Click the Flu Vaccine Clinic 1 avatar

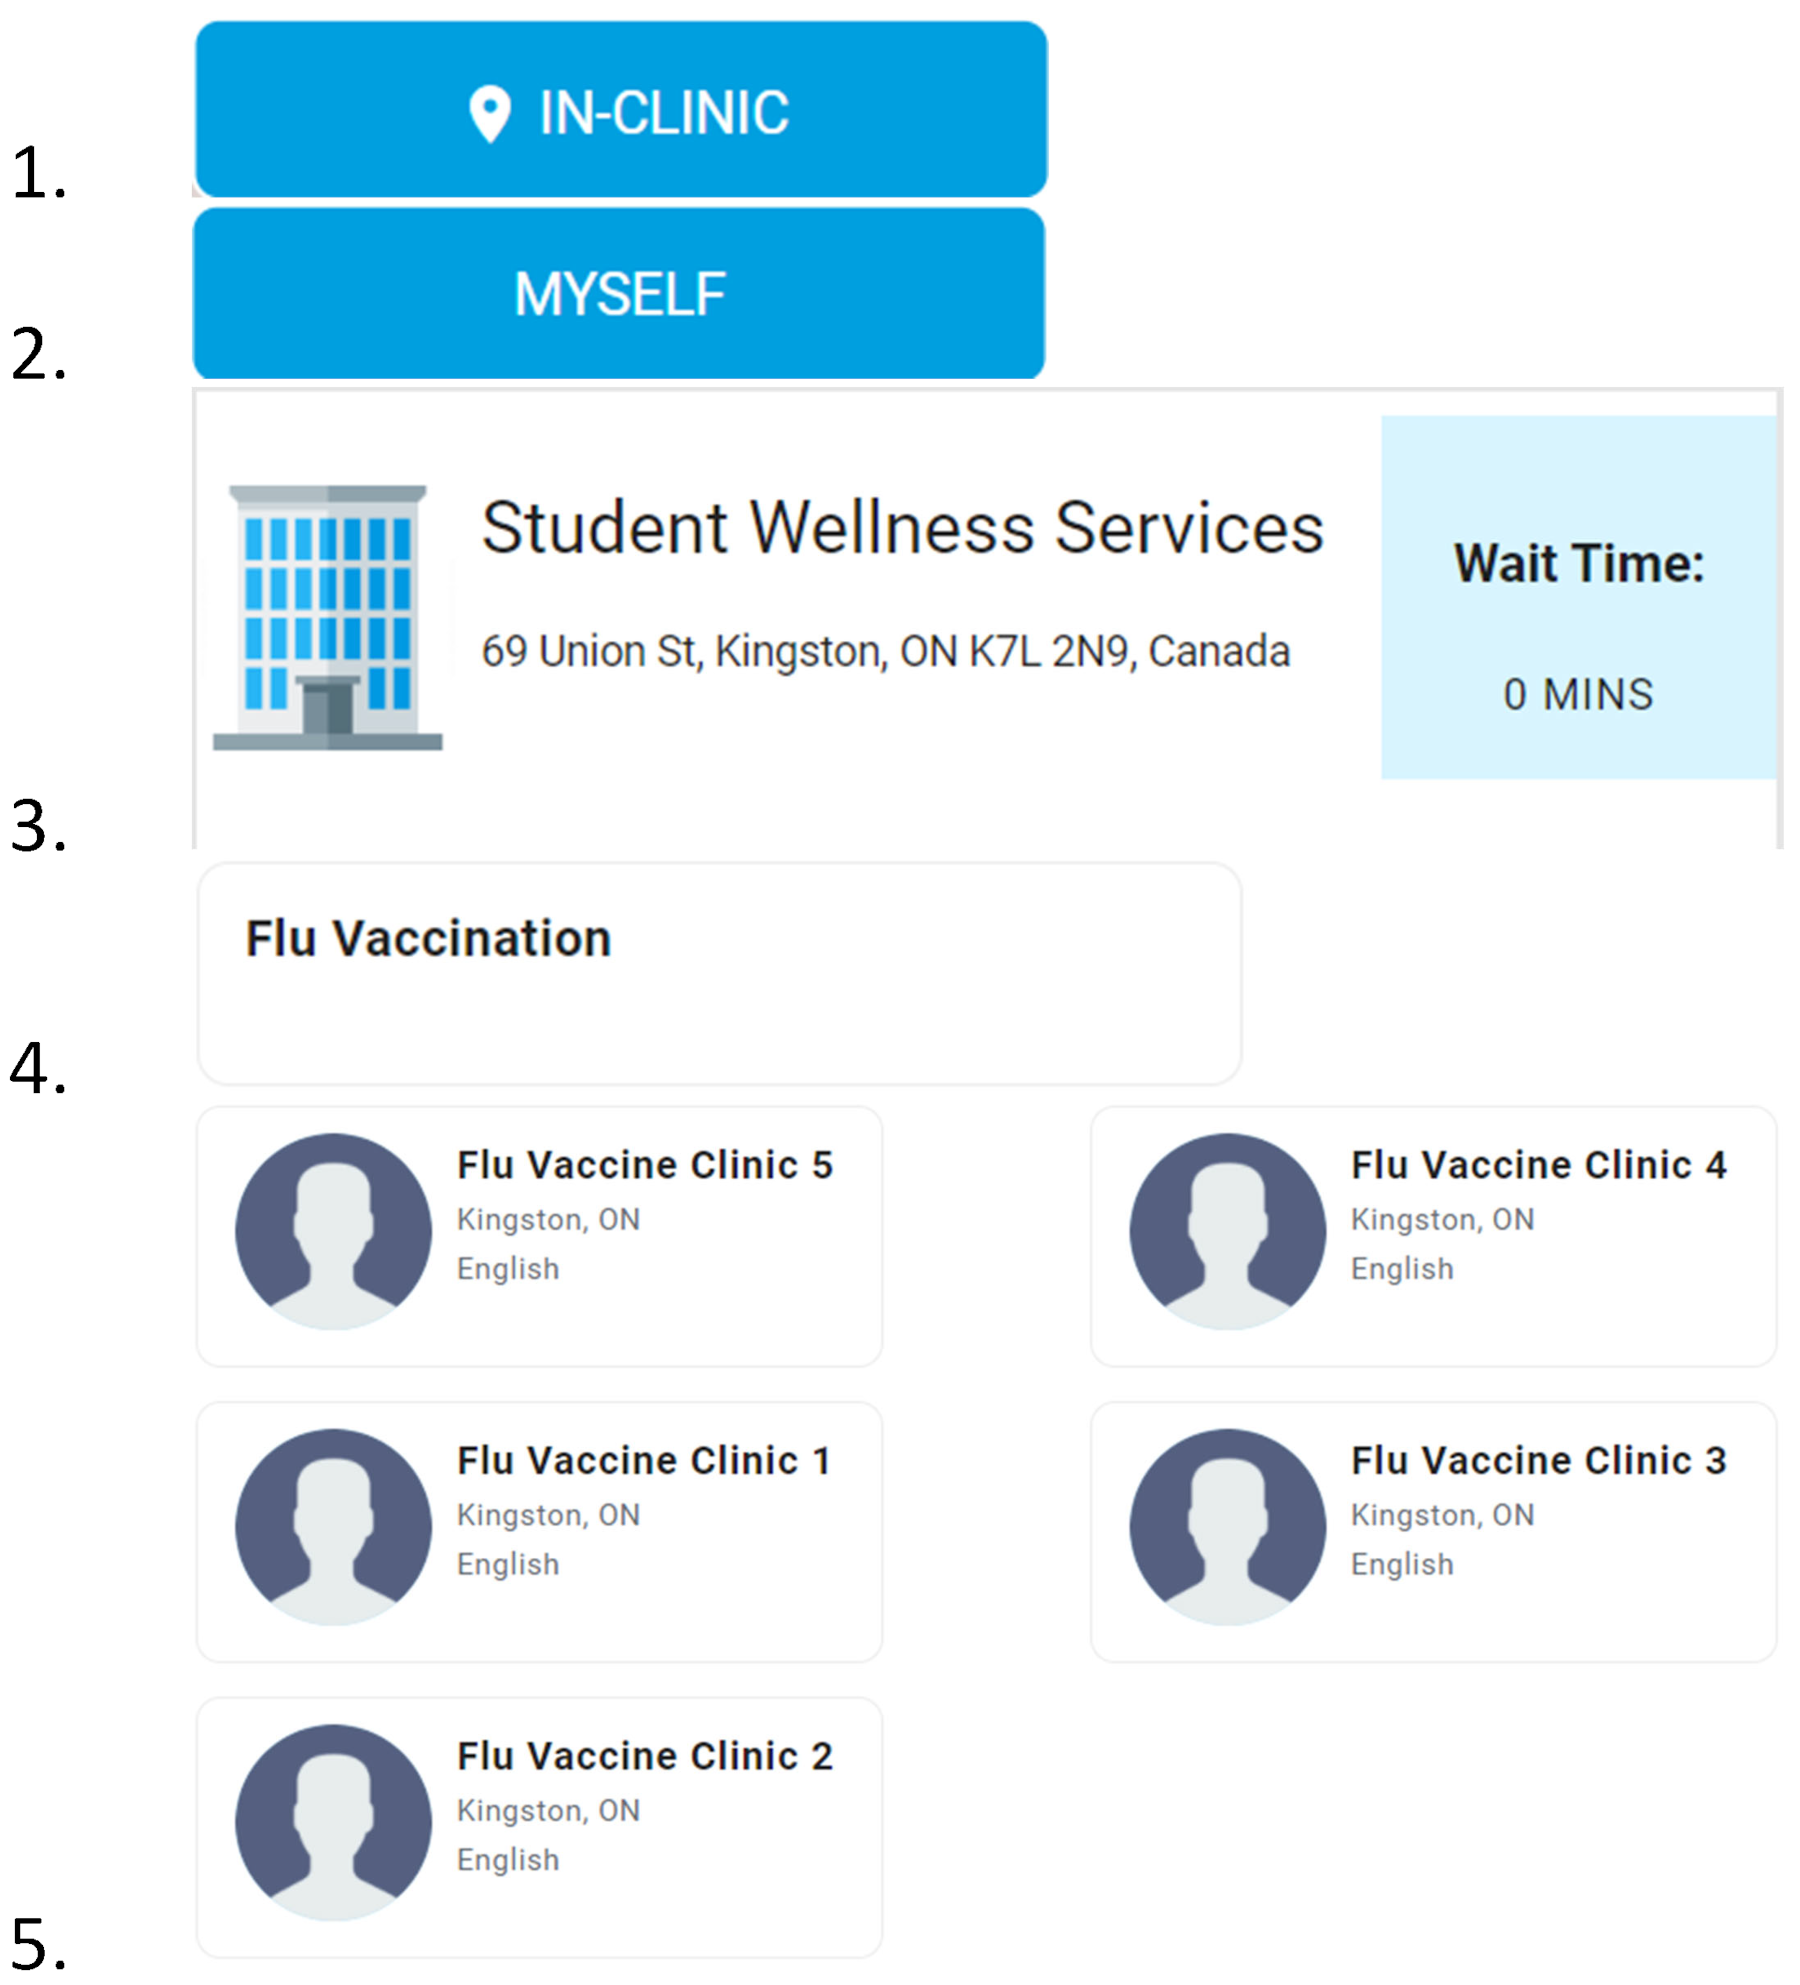[333, 1527]
